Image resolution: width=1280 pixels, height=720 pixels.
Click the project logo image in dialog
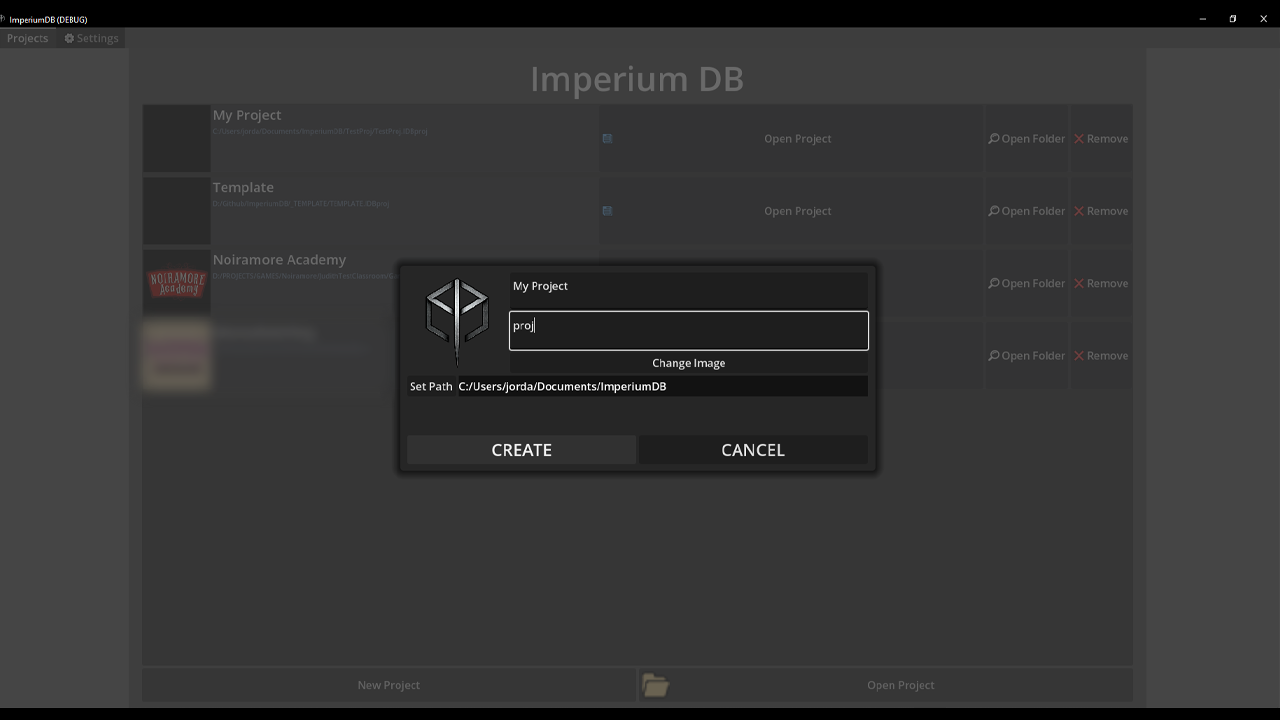pos(457,322)
